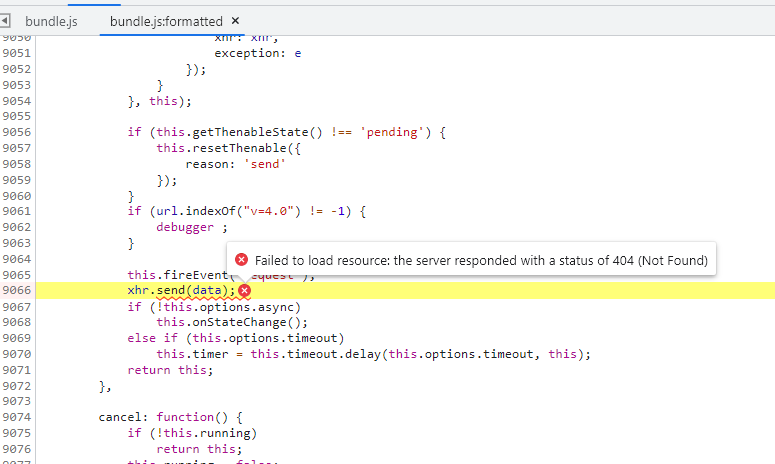Select the bundle.js:formatted tab
Image resolution: width=775 pixels, height=464 pixels.
[x=166, y=21]
